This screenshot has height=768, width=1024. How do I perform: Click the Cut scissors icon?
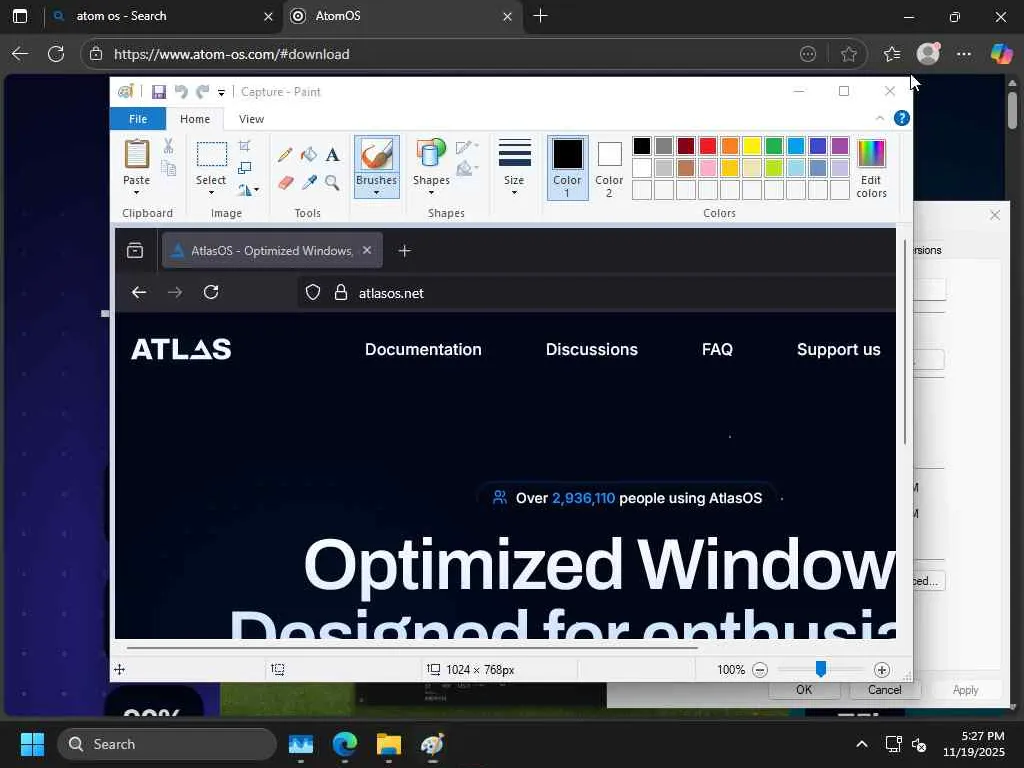pos(168,146)
